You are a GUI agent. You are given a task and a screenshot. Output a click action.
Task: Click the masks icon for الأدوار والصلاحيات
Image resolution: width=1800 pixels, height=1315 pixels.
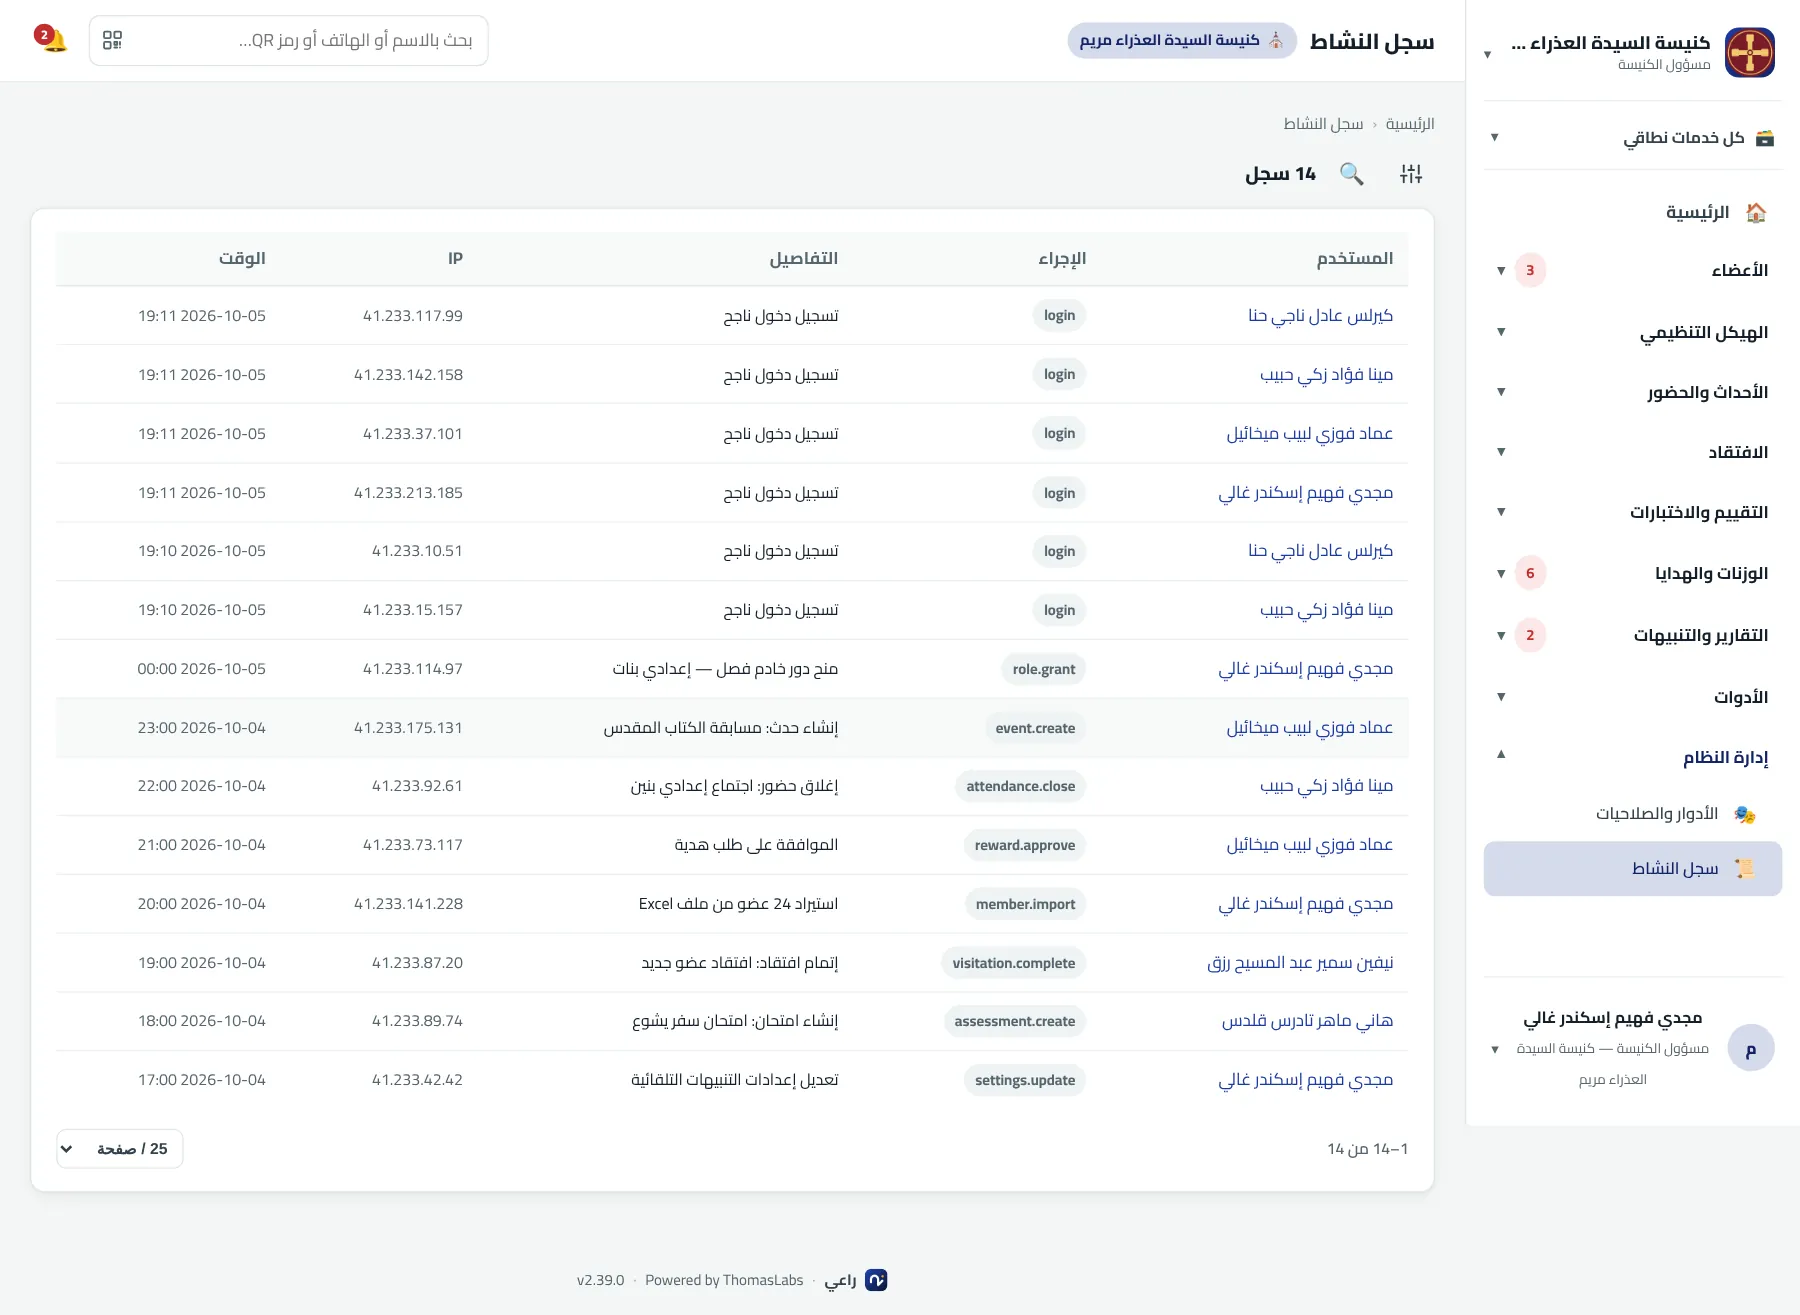(x=1745, y=814)
